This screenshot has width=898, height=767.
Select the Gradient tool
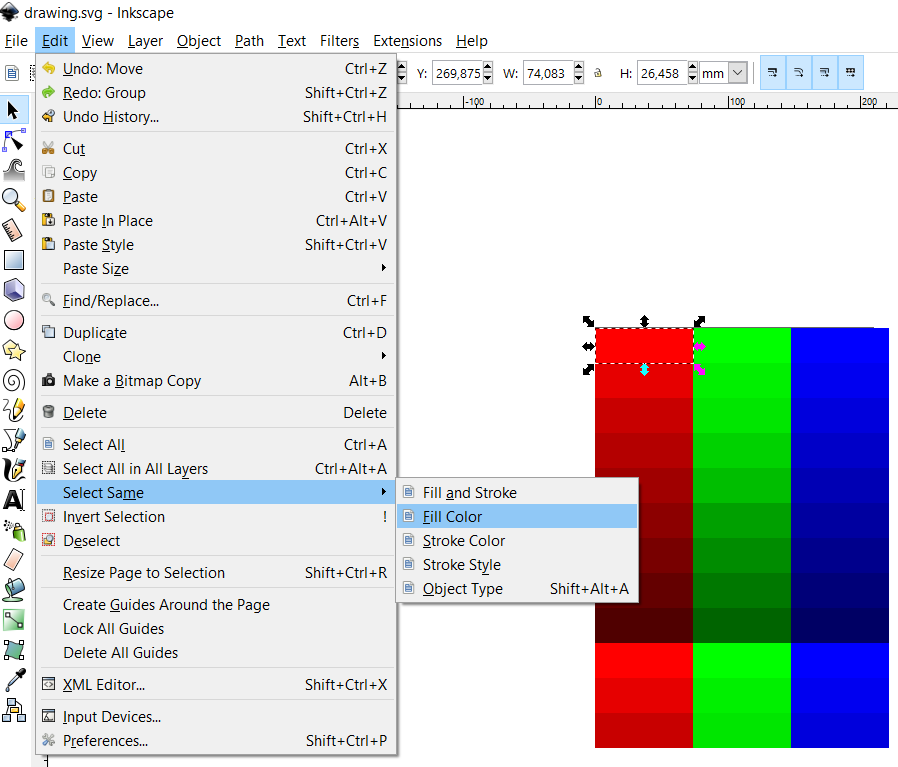point(14,620)
